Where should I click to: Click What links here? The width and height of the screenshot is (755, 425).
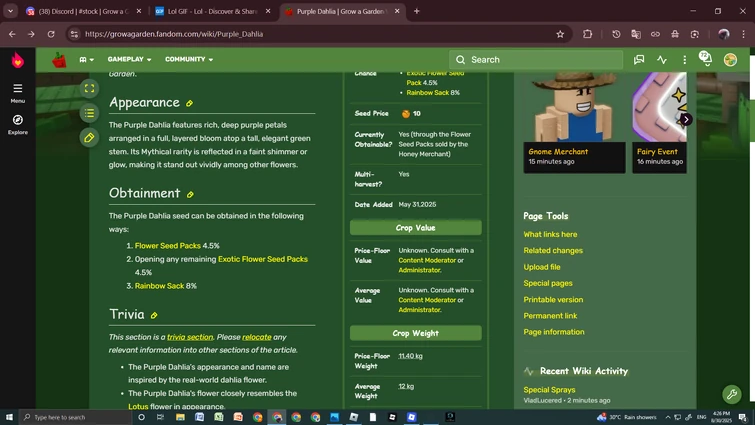[550, 234]
